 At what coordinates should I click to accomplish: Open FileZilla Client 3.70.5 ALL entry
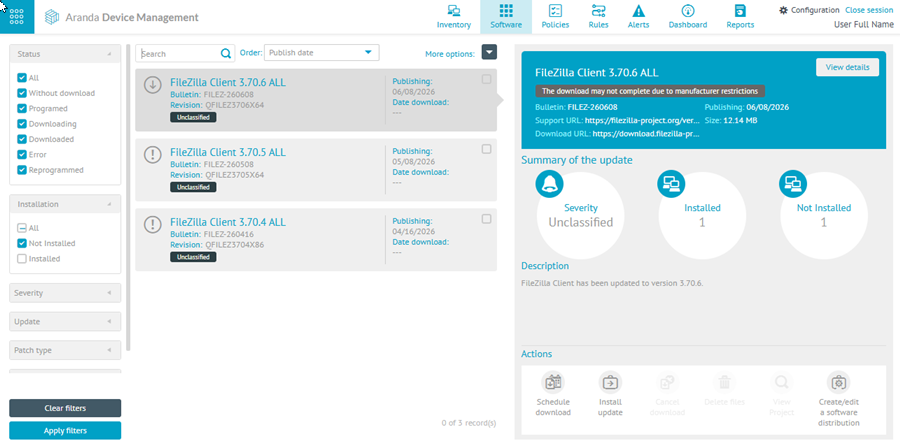(228, 153)
